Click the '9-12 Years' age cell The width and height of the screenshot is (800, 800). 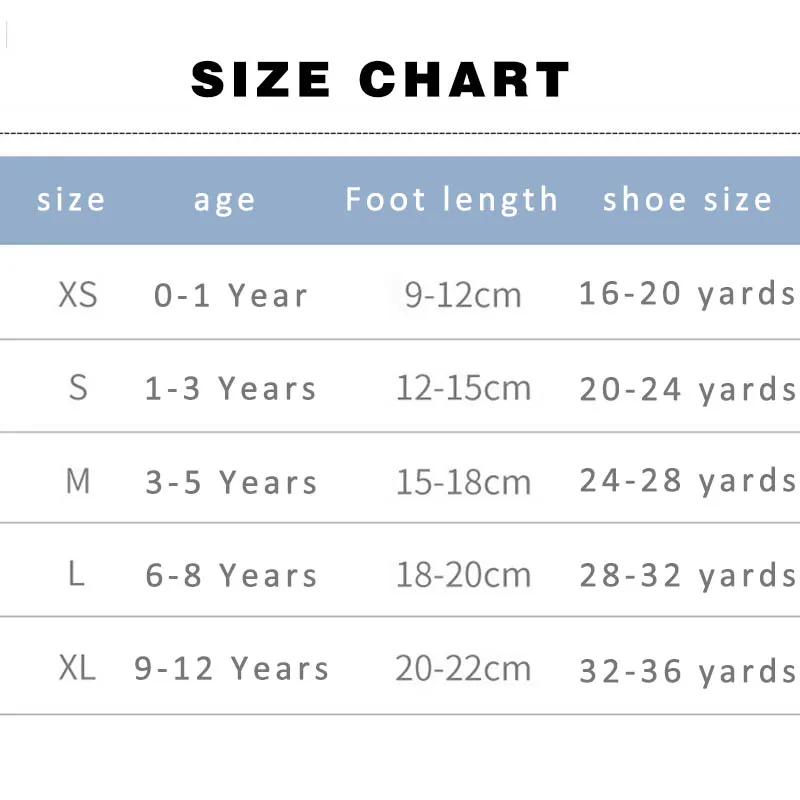(232, 669)
